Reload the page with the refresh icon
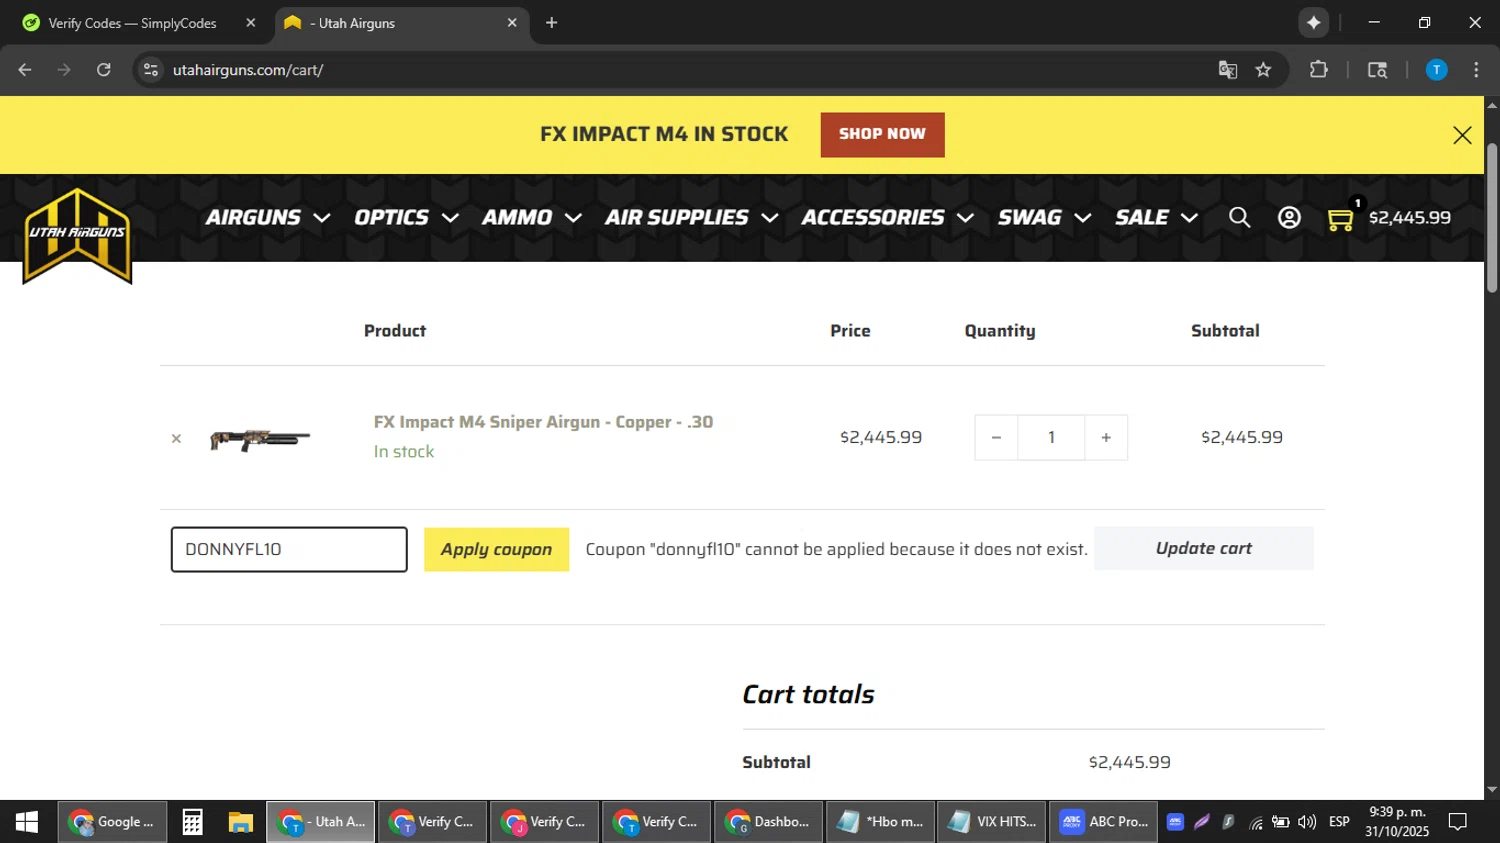 point(104,70)
